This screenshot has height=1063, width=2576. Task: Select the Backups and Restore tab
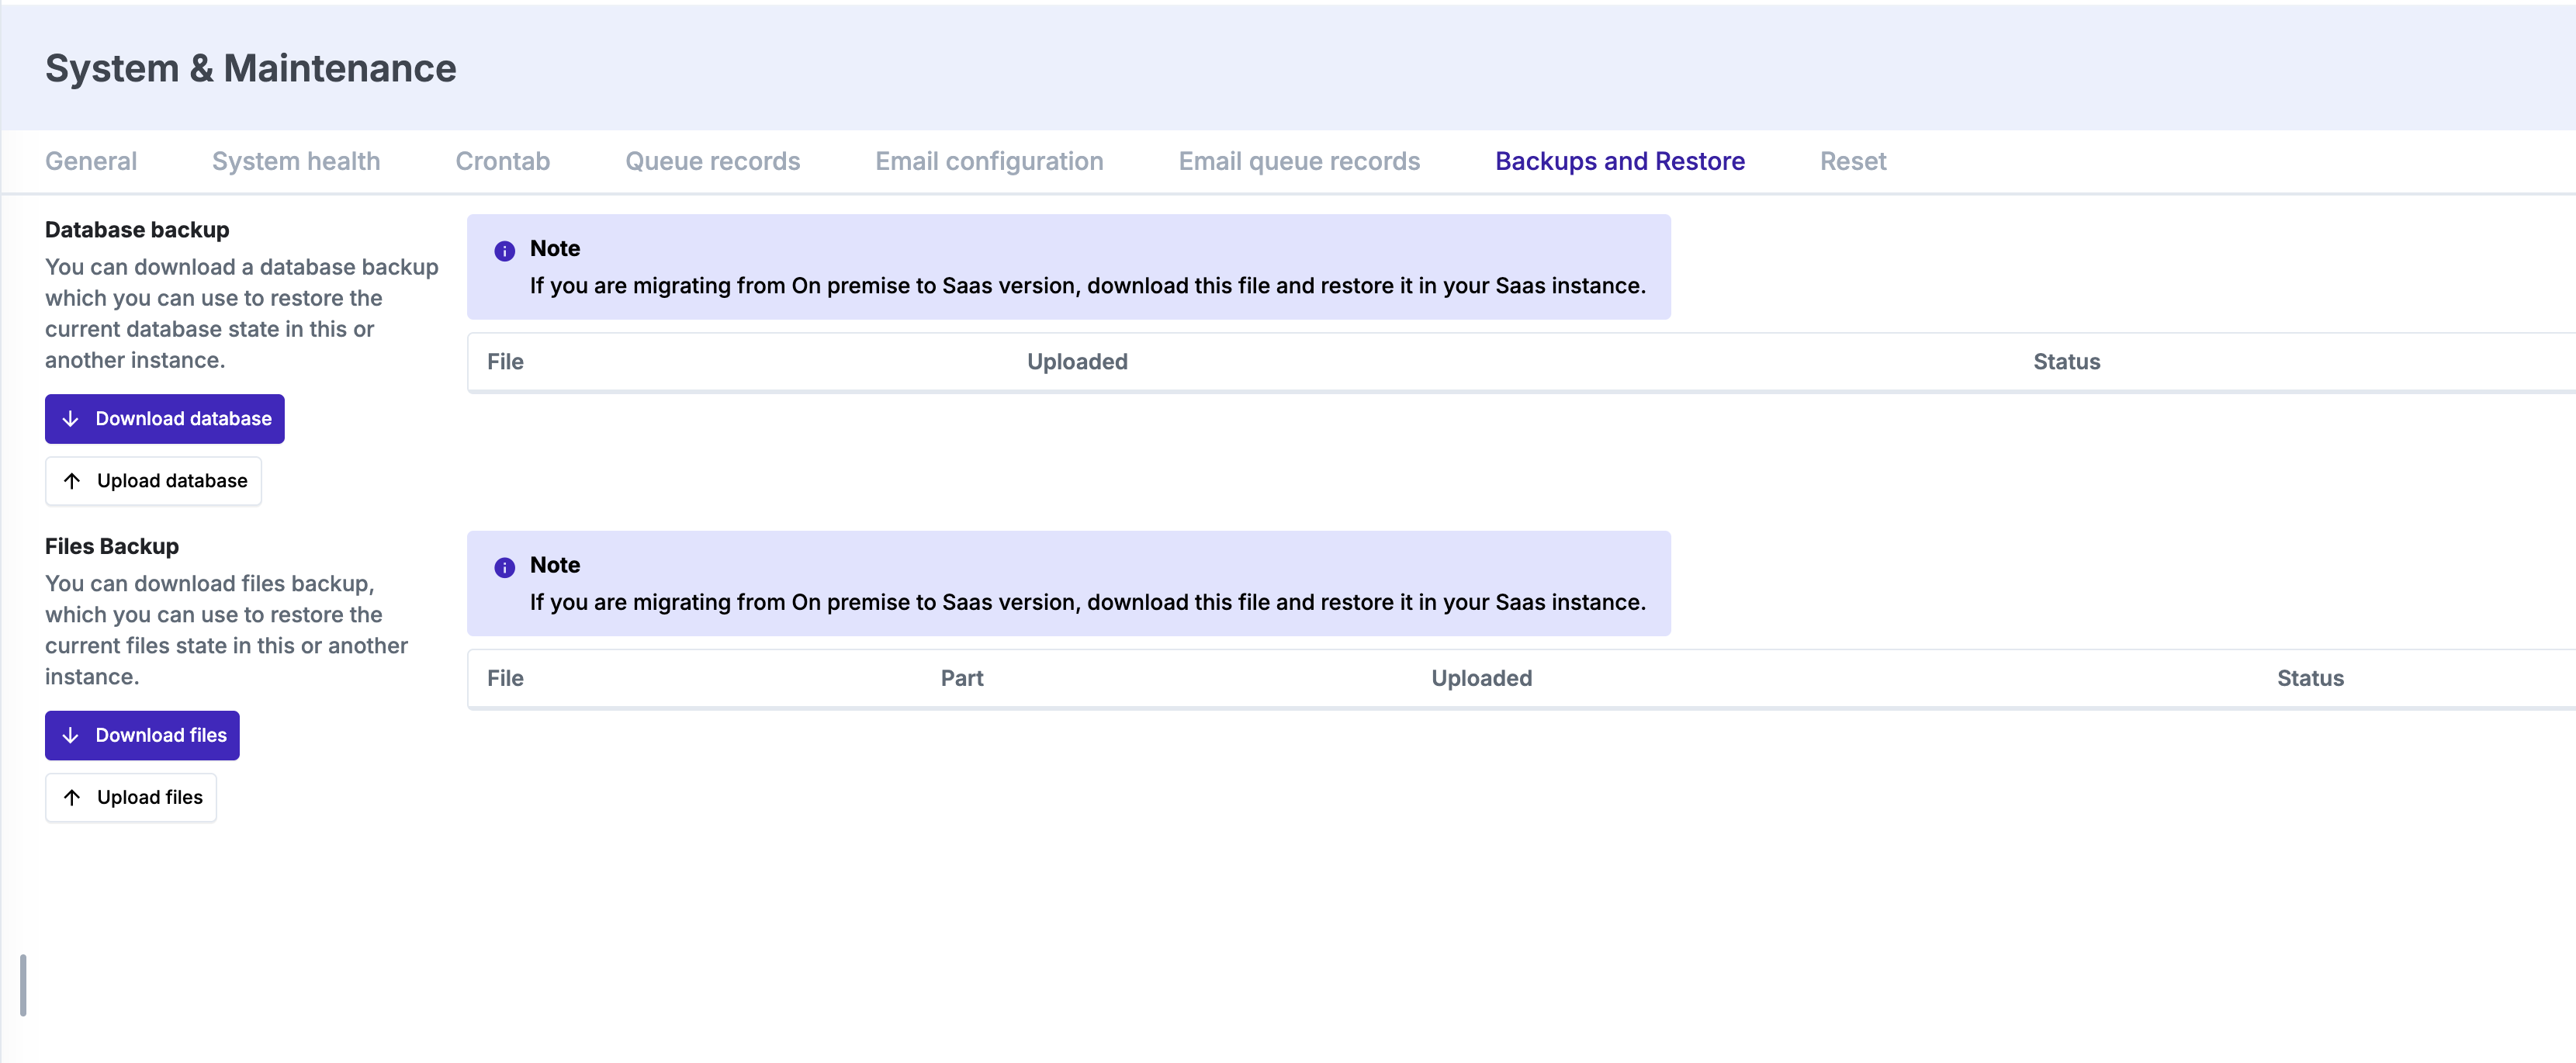point(1619,161)
